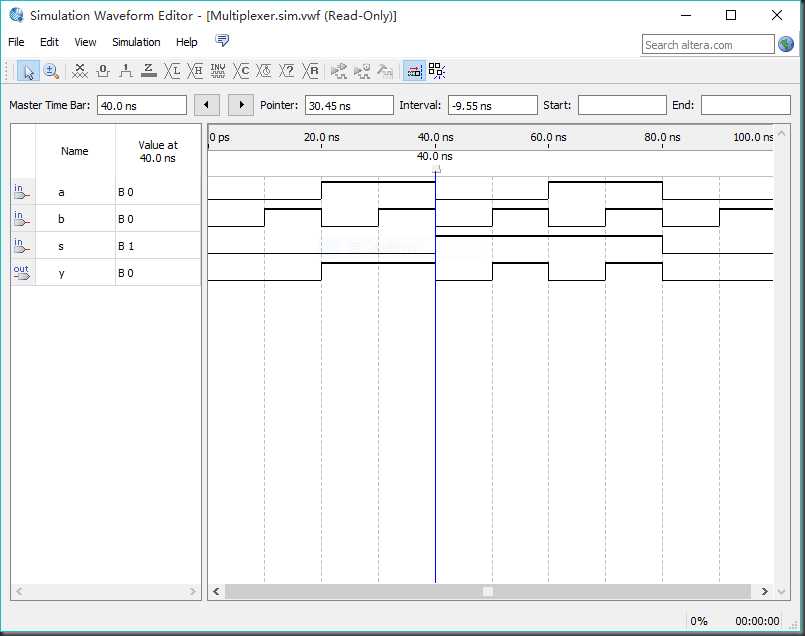Click the input pin icon of a
Image resolution: width=805 pixels, height=636 pixels.
point(21,191)
